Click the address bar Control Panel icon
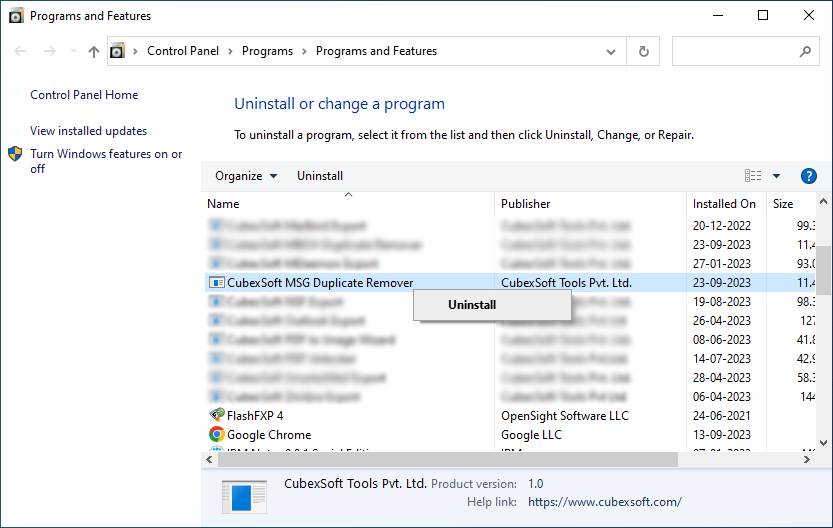Image resolution: width=833 pixels, height=528 pixels. tap(117, 51)
